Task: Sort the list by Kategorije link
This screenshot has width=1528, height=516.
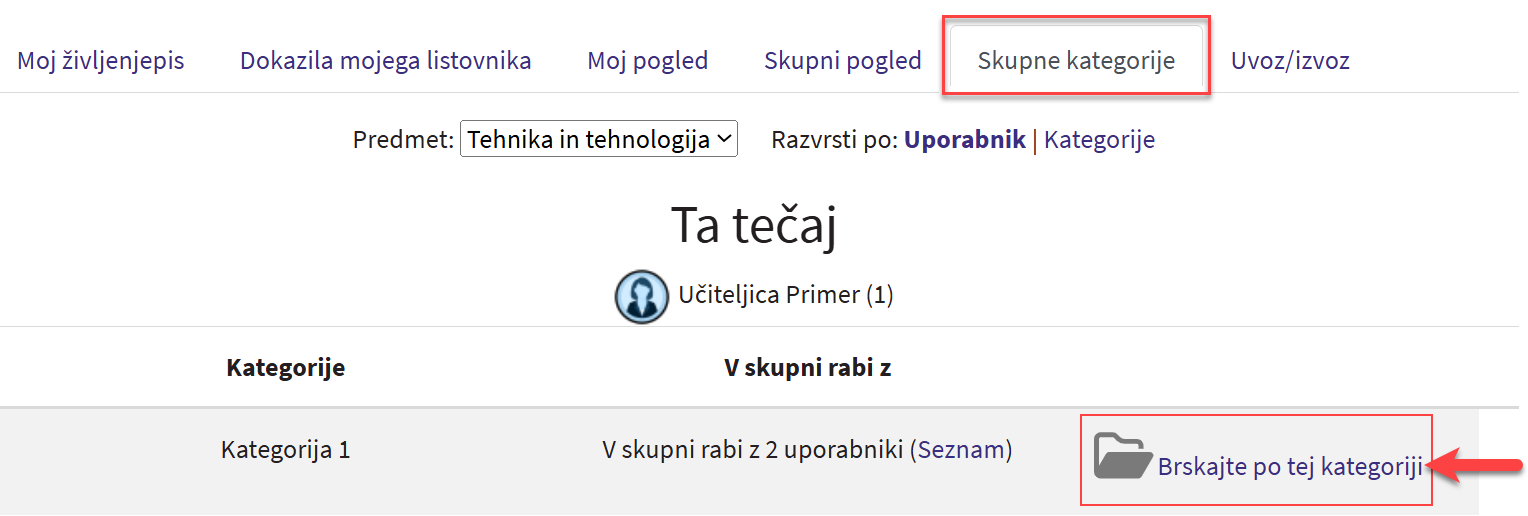Action: point(1099,140)
